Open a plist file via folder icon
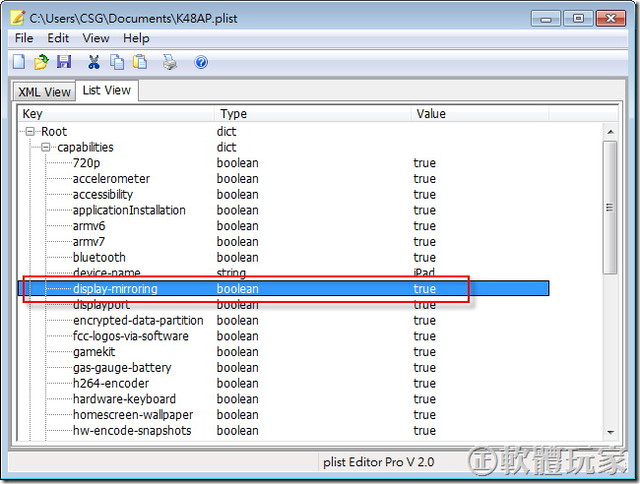The height and width of the screenshot is (484, 640). click(41, 62)
